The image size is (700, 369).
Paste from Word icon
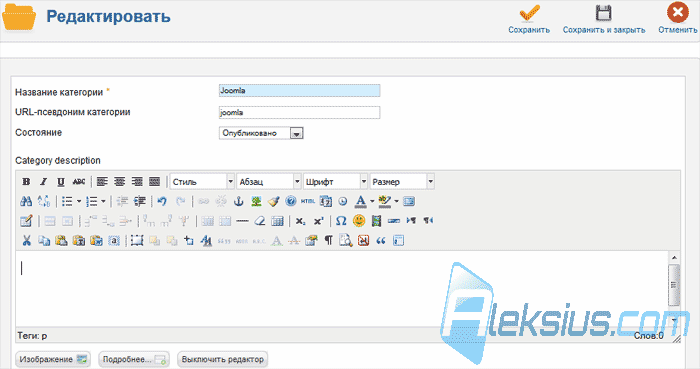(x=96, y=241)
